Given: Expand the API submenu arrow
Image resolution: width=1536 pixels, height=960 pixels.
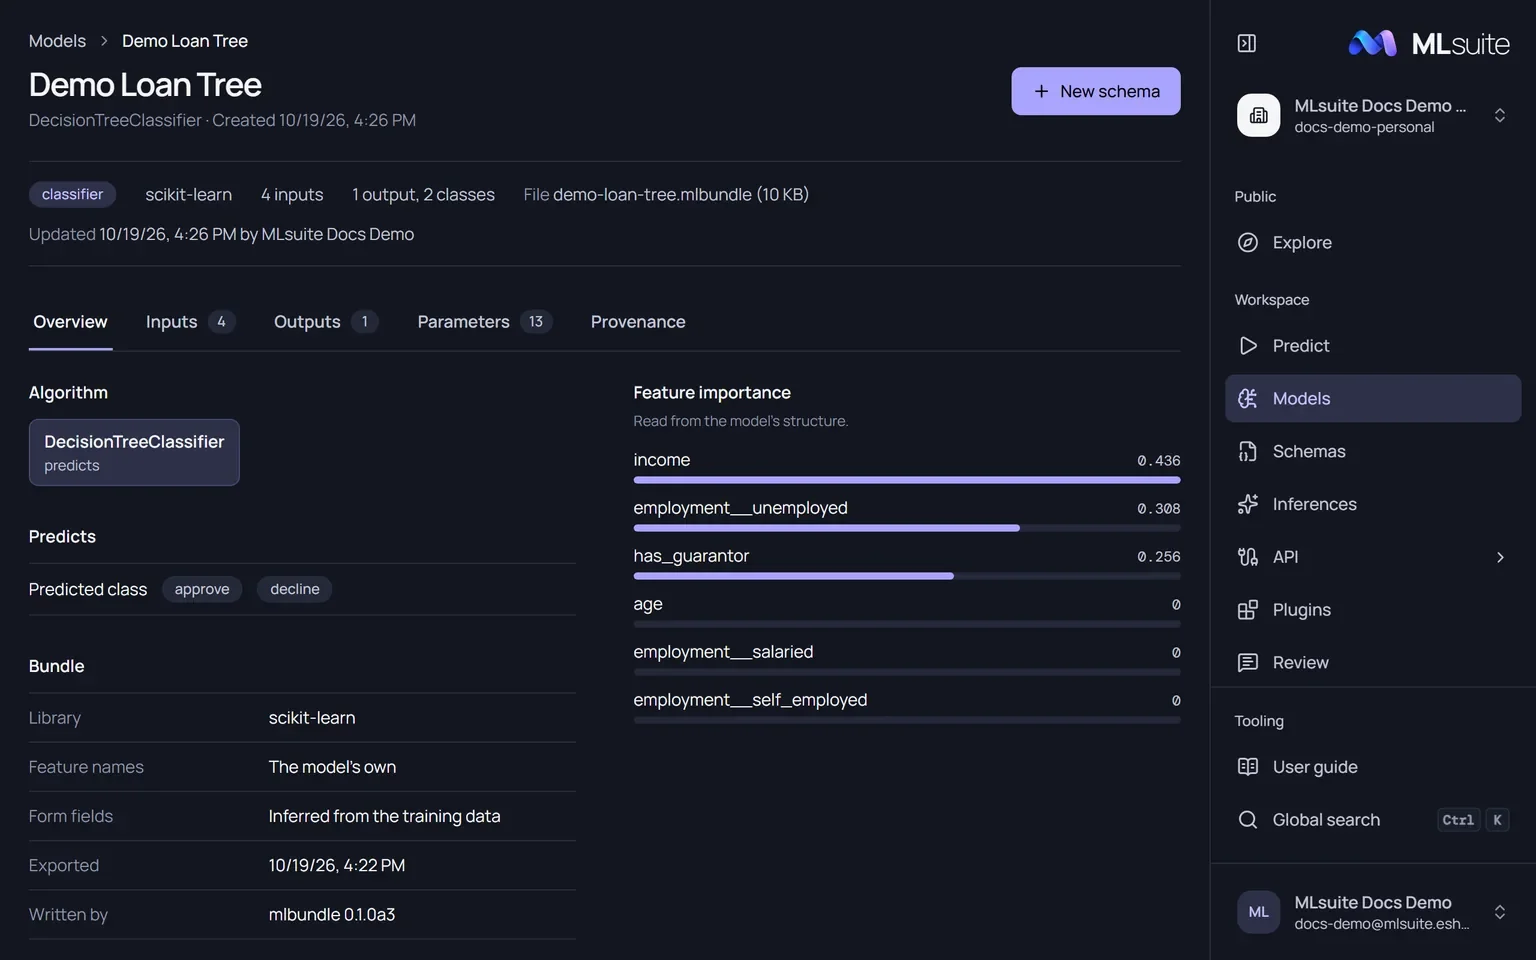Looking at the screenshot, I should [1500, 557].
